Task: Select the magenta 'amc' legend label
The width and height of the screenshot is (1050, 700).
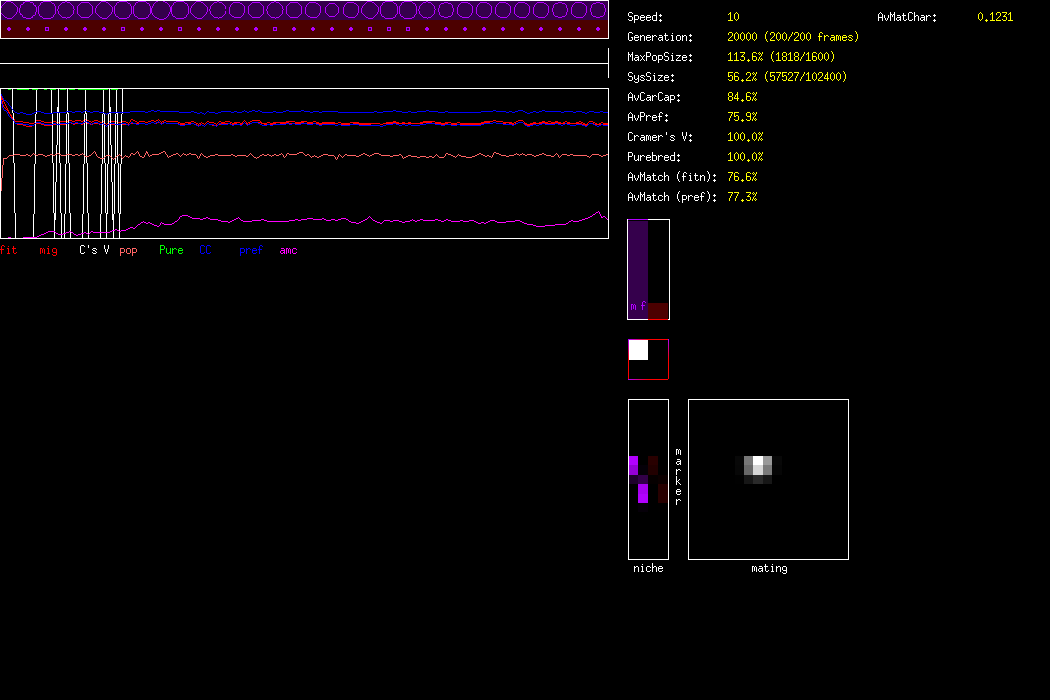Action: 288,250
